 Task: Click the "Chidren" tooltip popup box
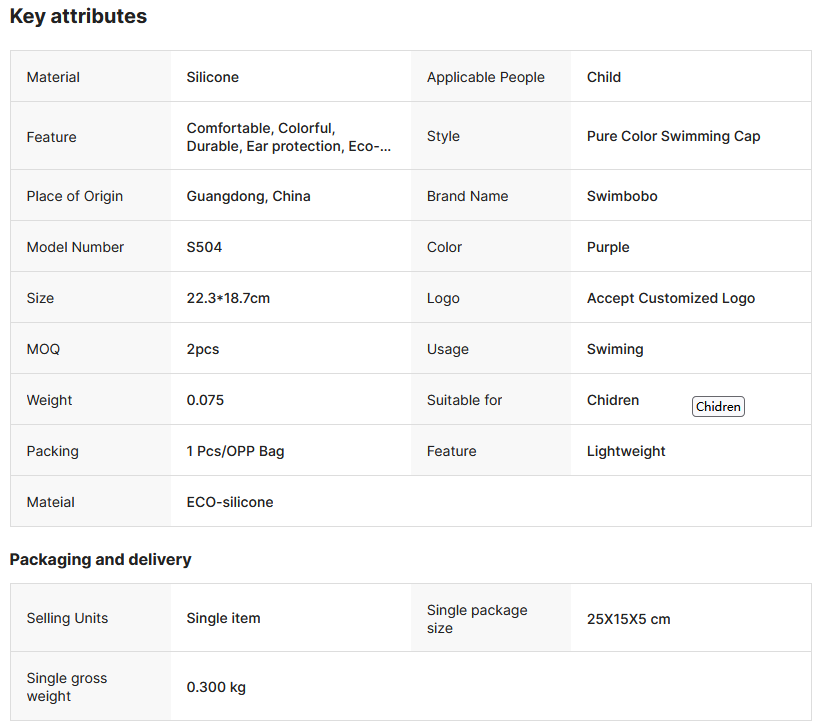pos(718,406)
